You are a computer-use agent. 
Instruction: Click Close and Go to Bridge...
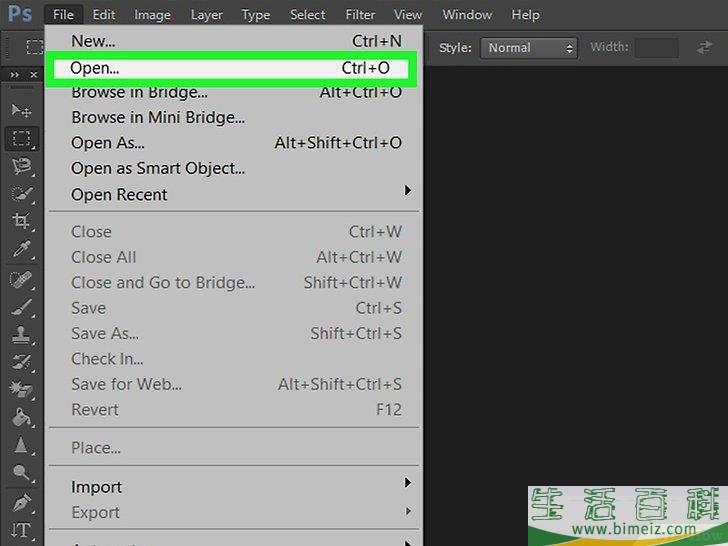coord(236,282)
